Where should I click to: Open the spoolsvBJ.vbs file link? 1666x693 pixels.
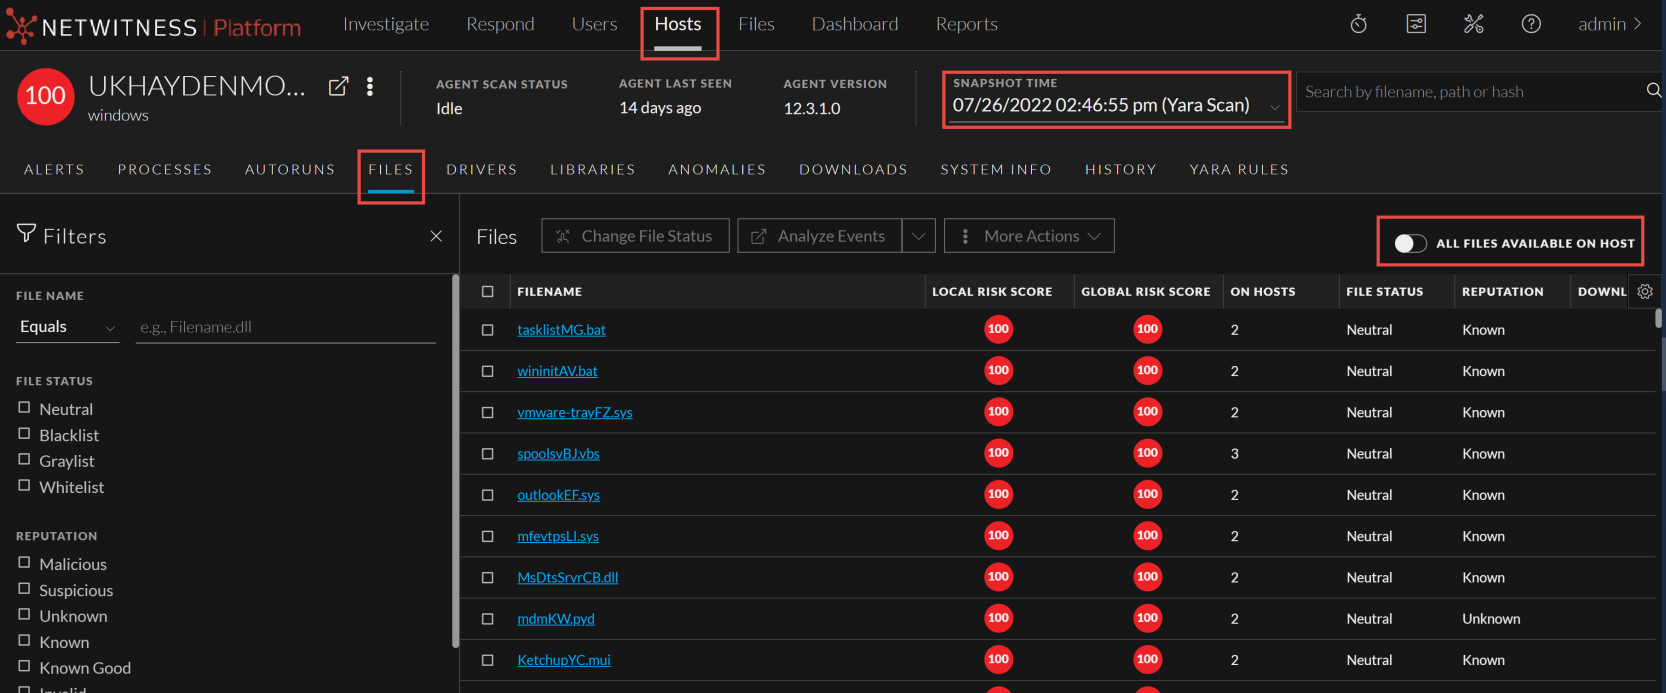pyautogui.click(x=558, y=454)
